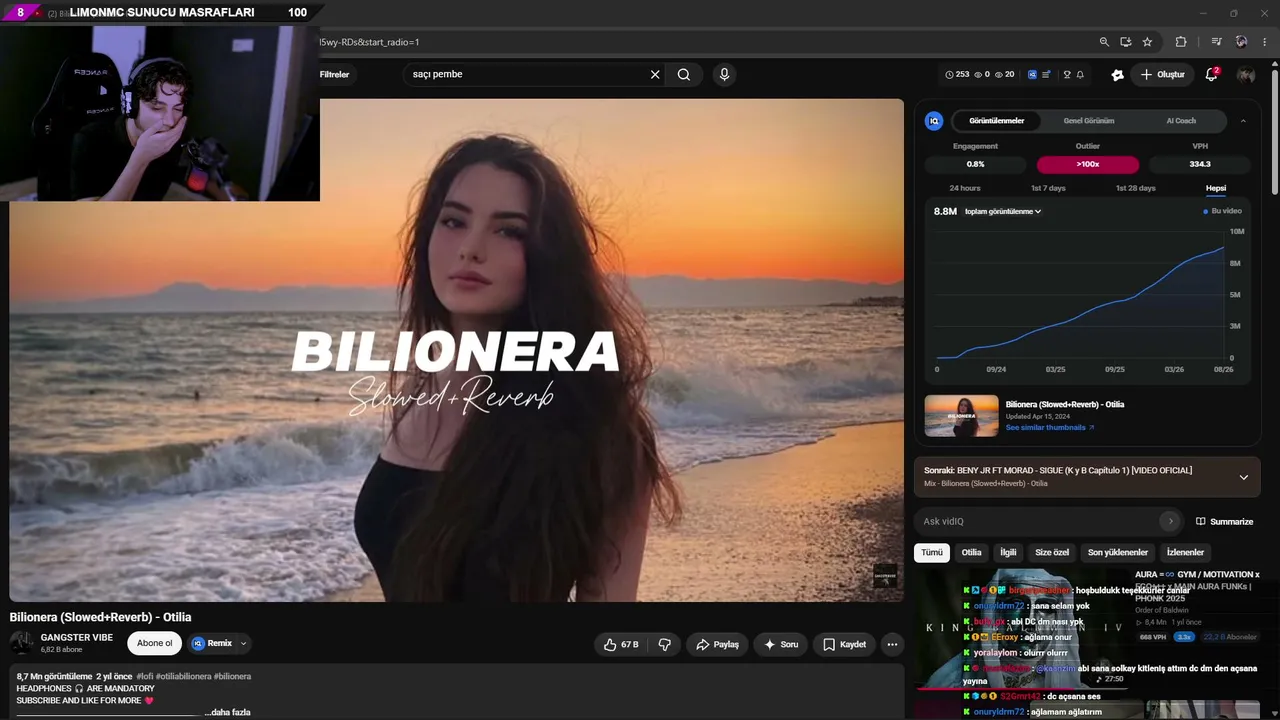Open the YouTube account avatar menu
1280x720 pixels.
1246,75
